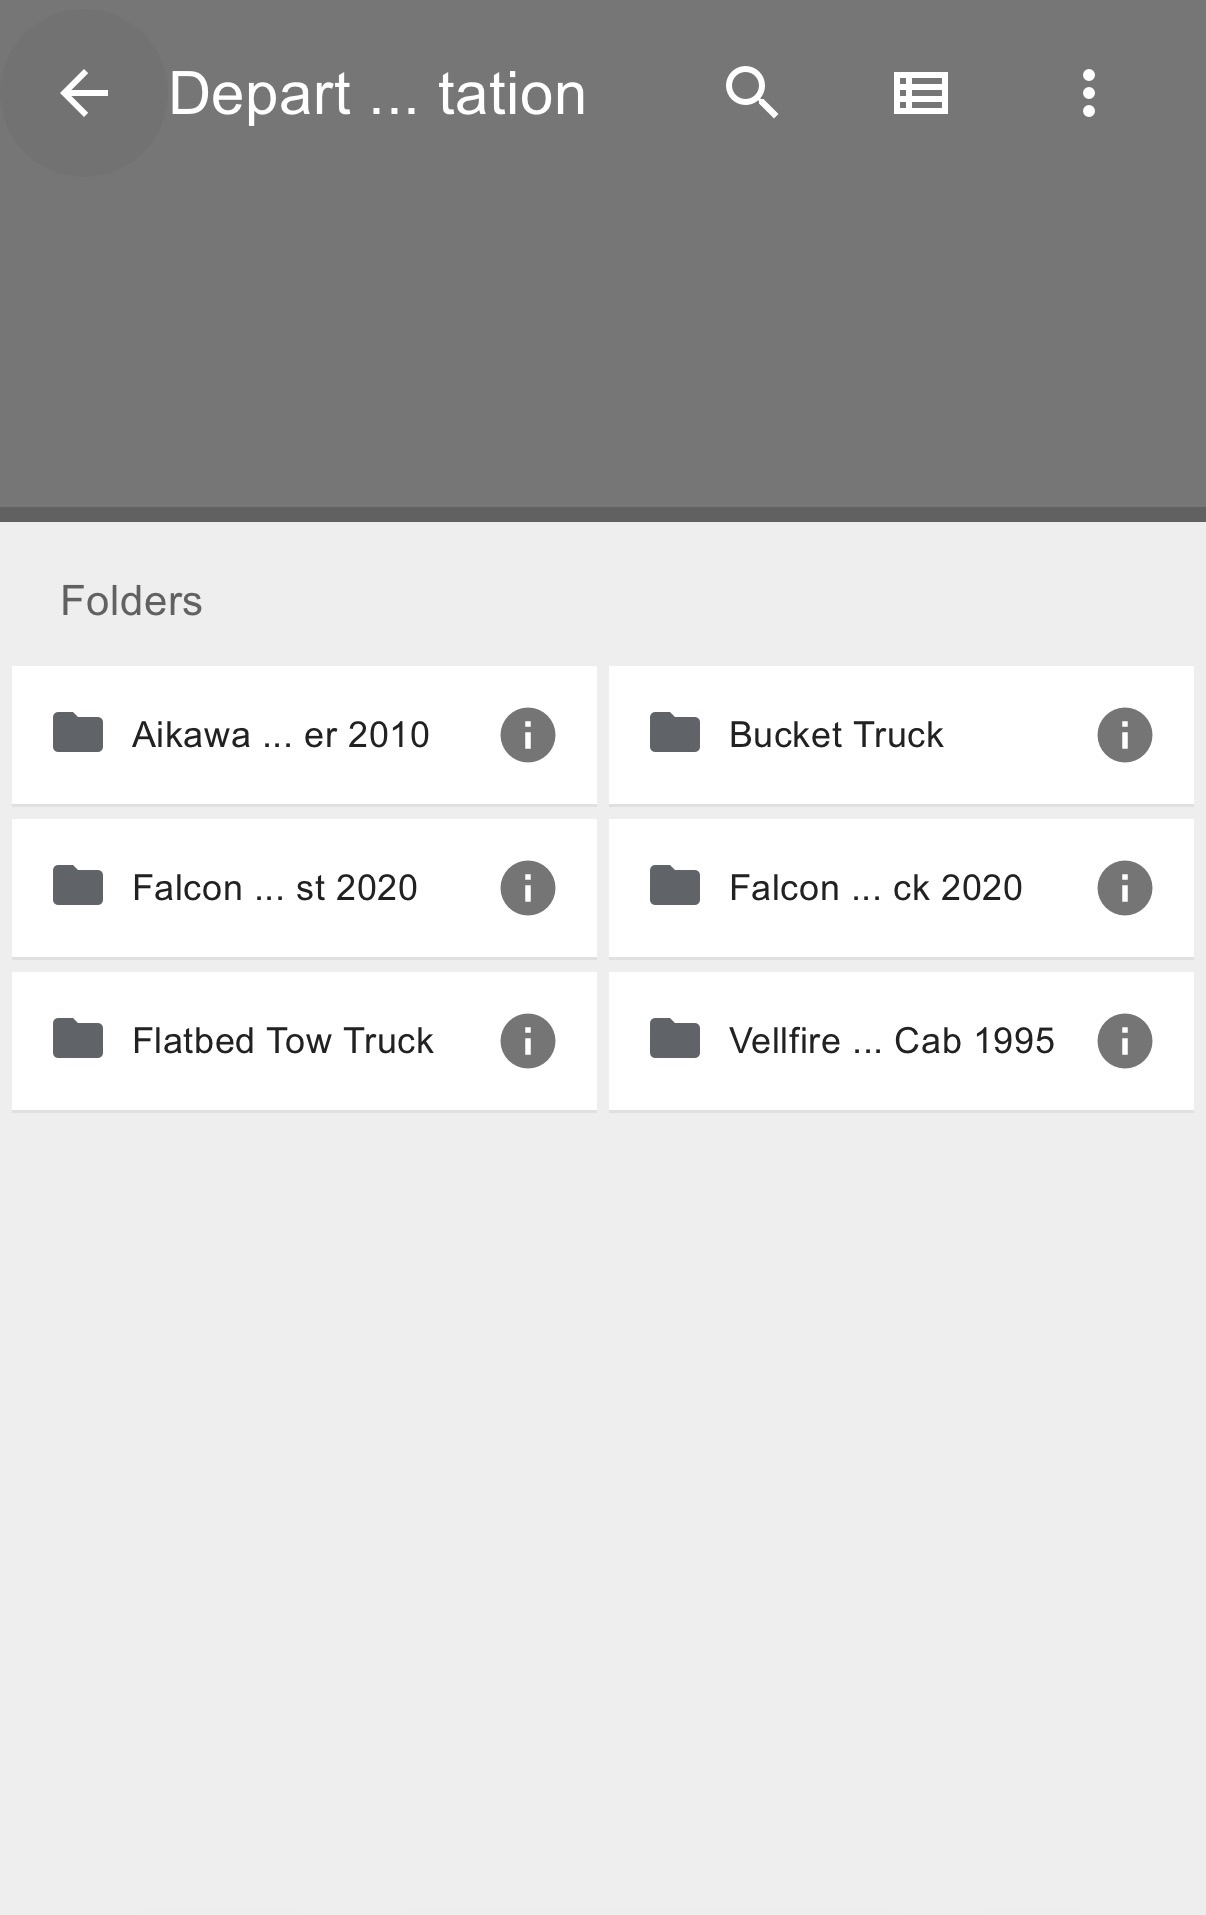The image size is (1206, 1915).
Task: Show info for Bucket Truck folder
Action: [1125, 735]
